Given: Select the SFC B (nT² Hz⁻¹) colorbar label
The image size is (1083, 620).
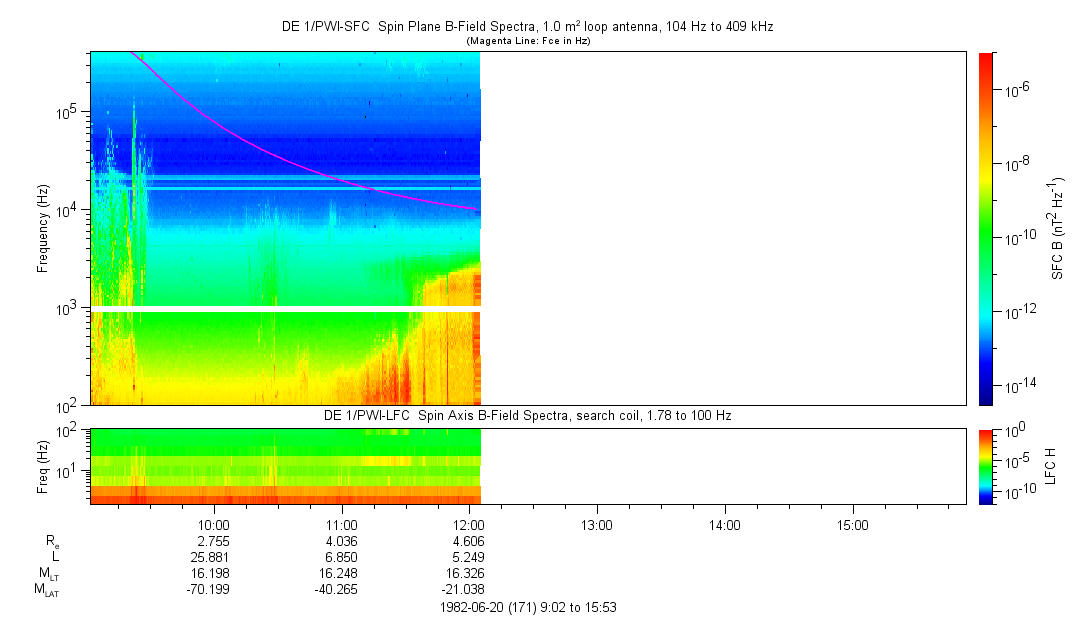Looking at the screenshot, I should (1058, 228).
